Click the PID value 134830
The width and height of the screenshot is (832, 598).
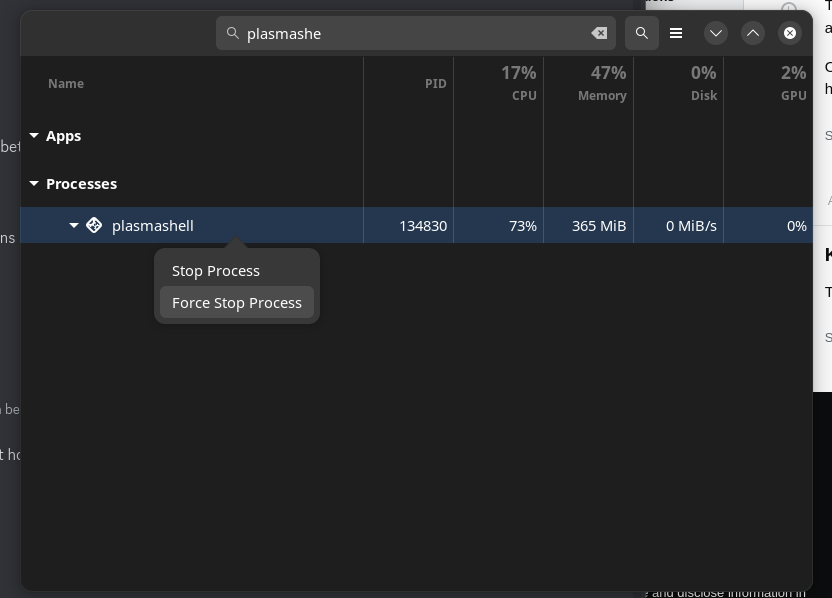(423, 226)
